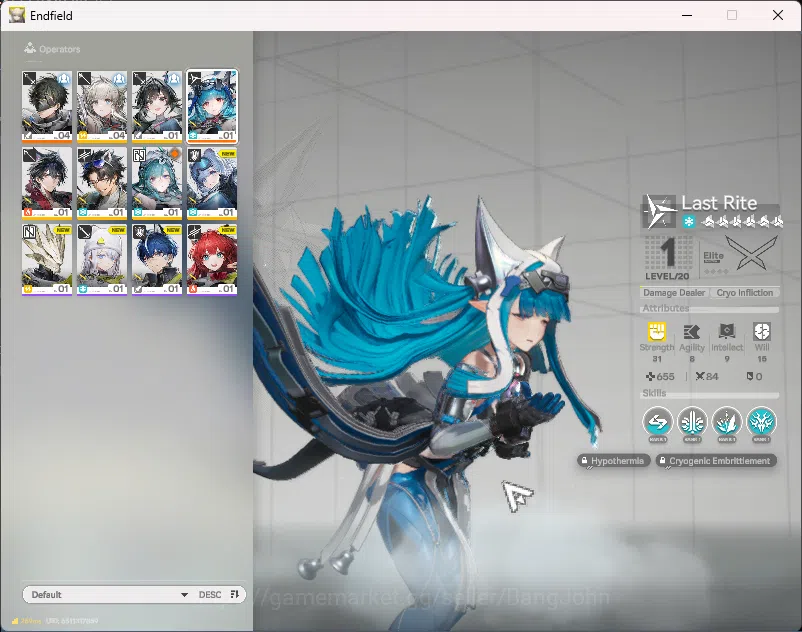The height and width of the screenshot is (632, 802).
Task: Open the Operators header label
Action: click(60, 50)
